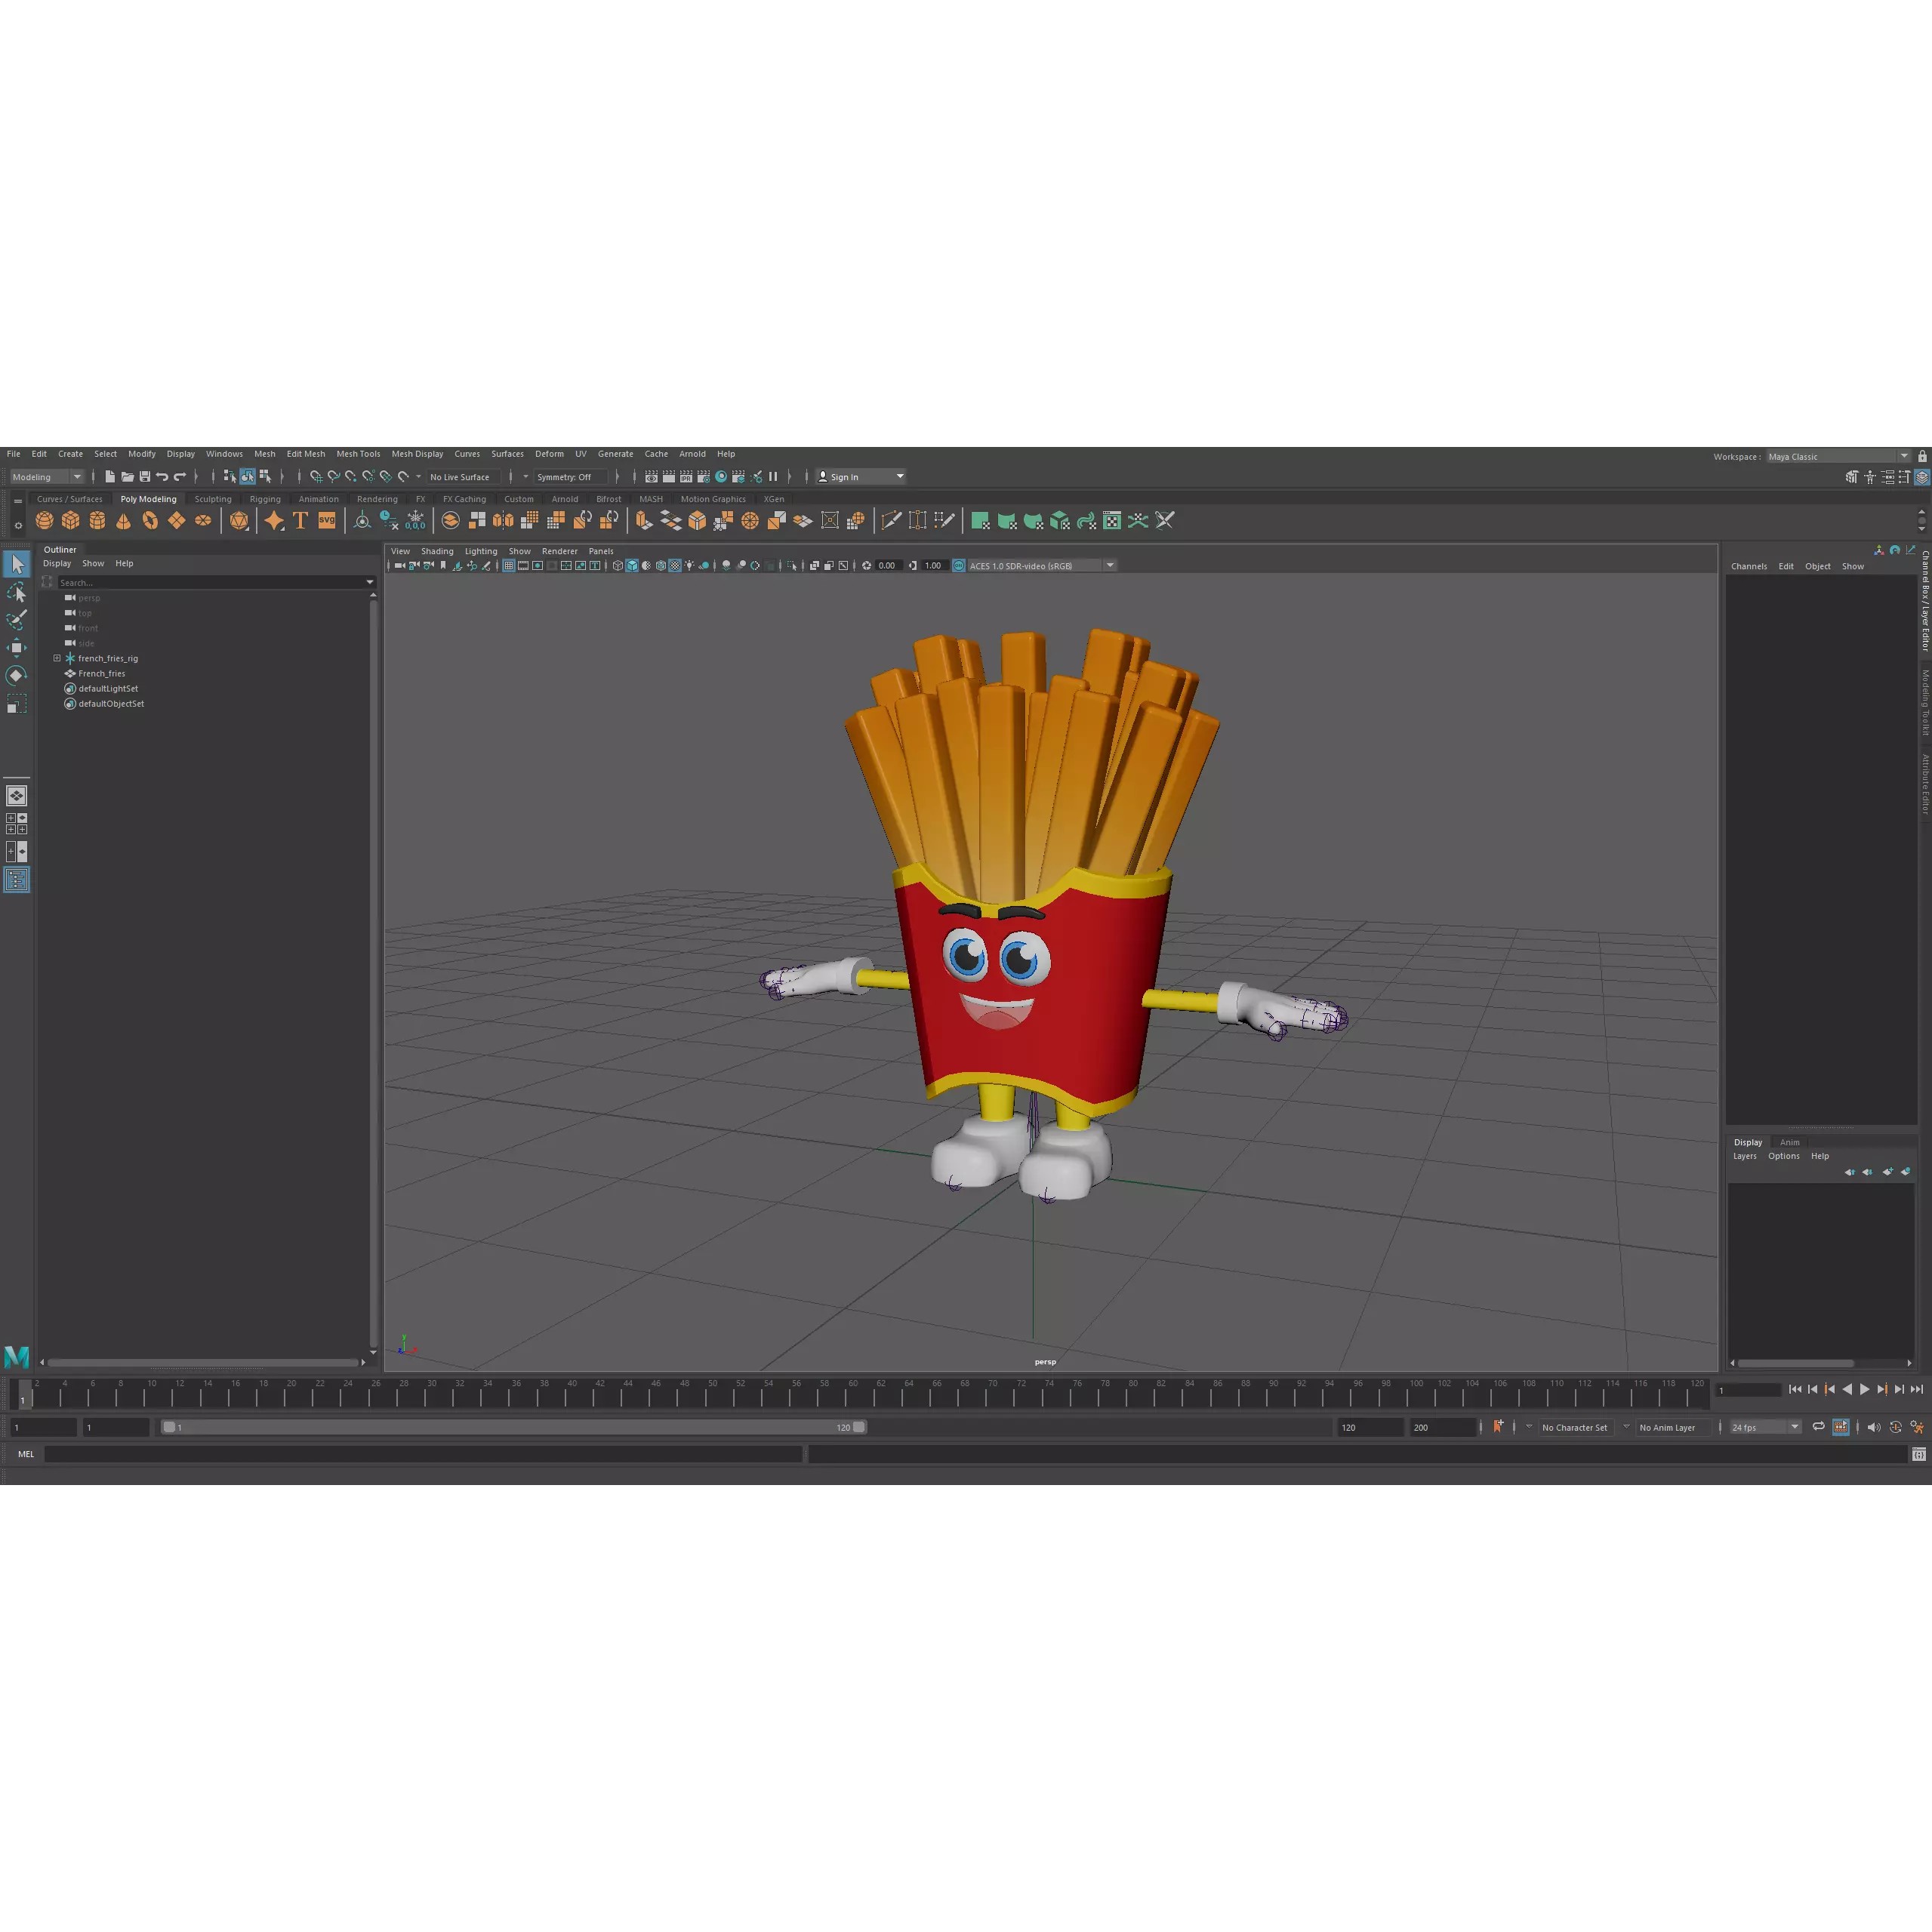
Task: Open the ACES 1.0 SDR-video color space dropdown
Action: coord(1109,565)
